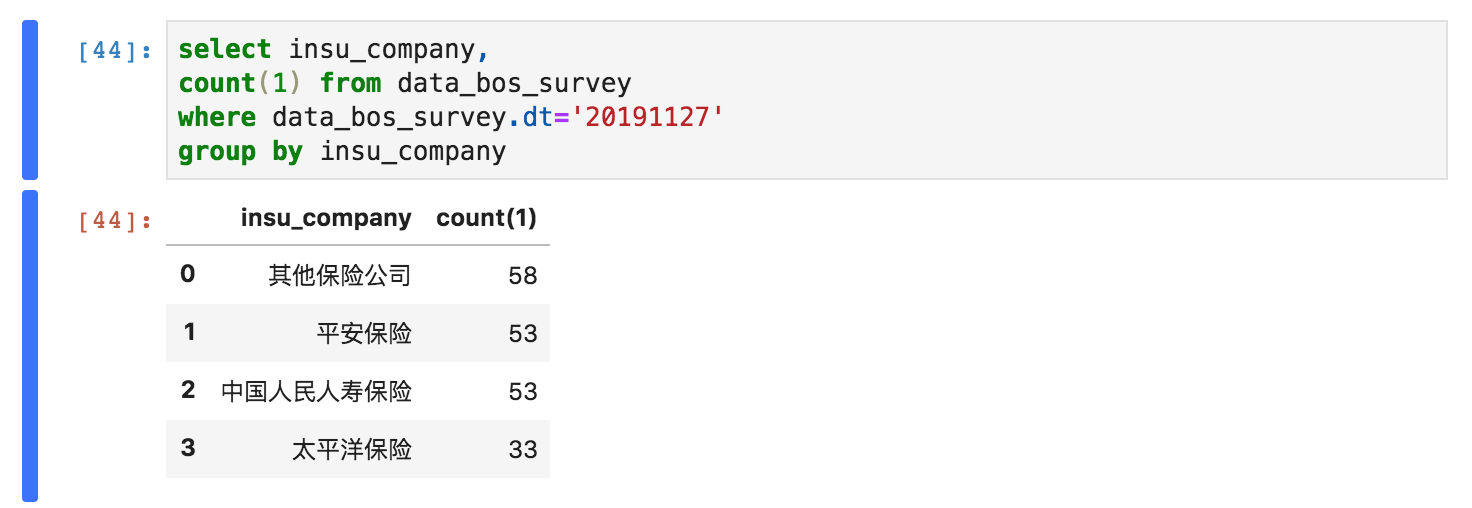Click the date string '20191127' in code
This screenshot has width=1472, height=508.
tap(646, 117)
